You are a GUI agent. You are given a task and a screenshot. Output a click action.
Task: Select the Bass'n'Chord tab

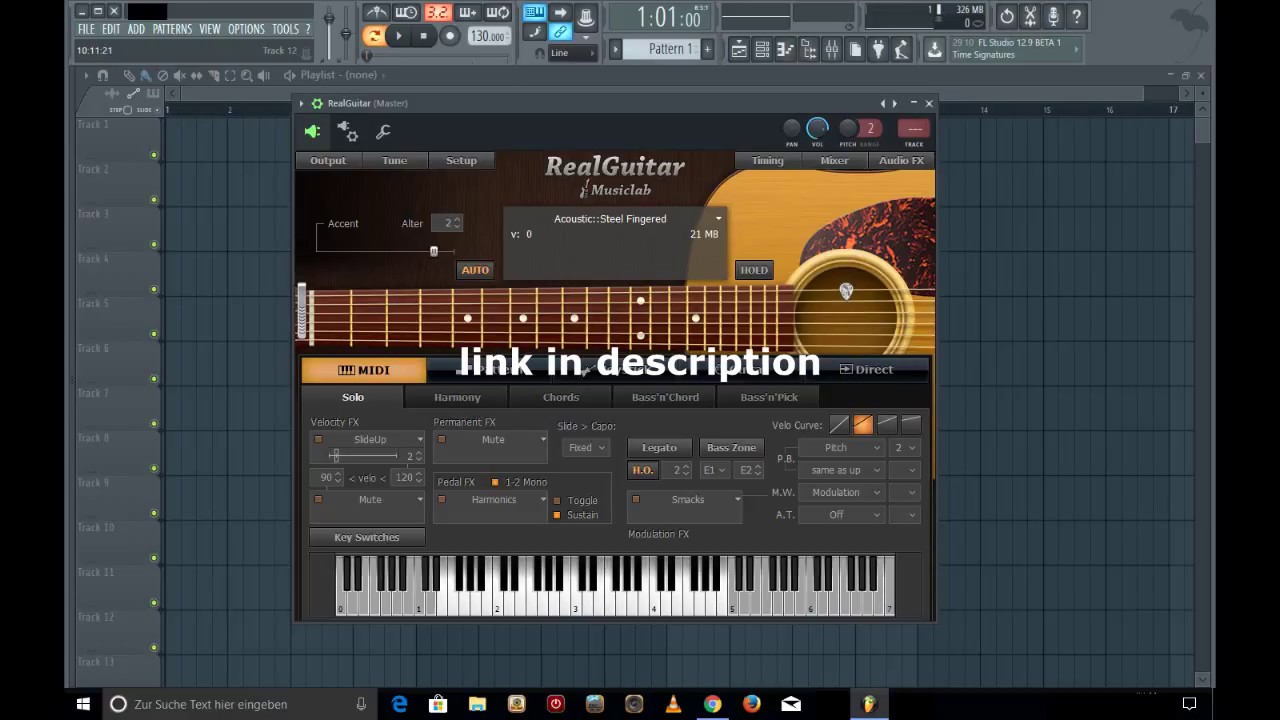tap(665, 397)
